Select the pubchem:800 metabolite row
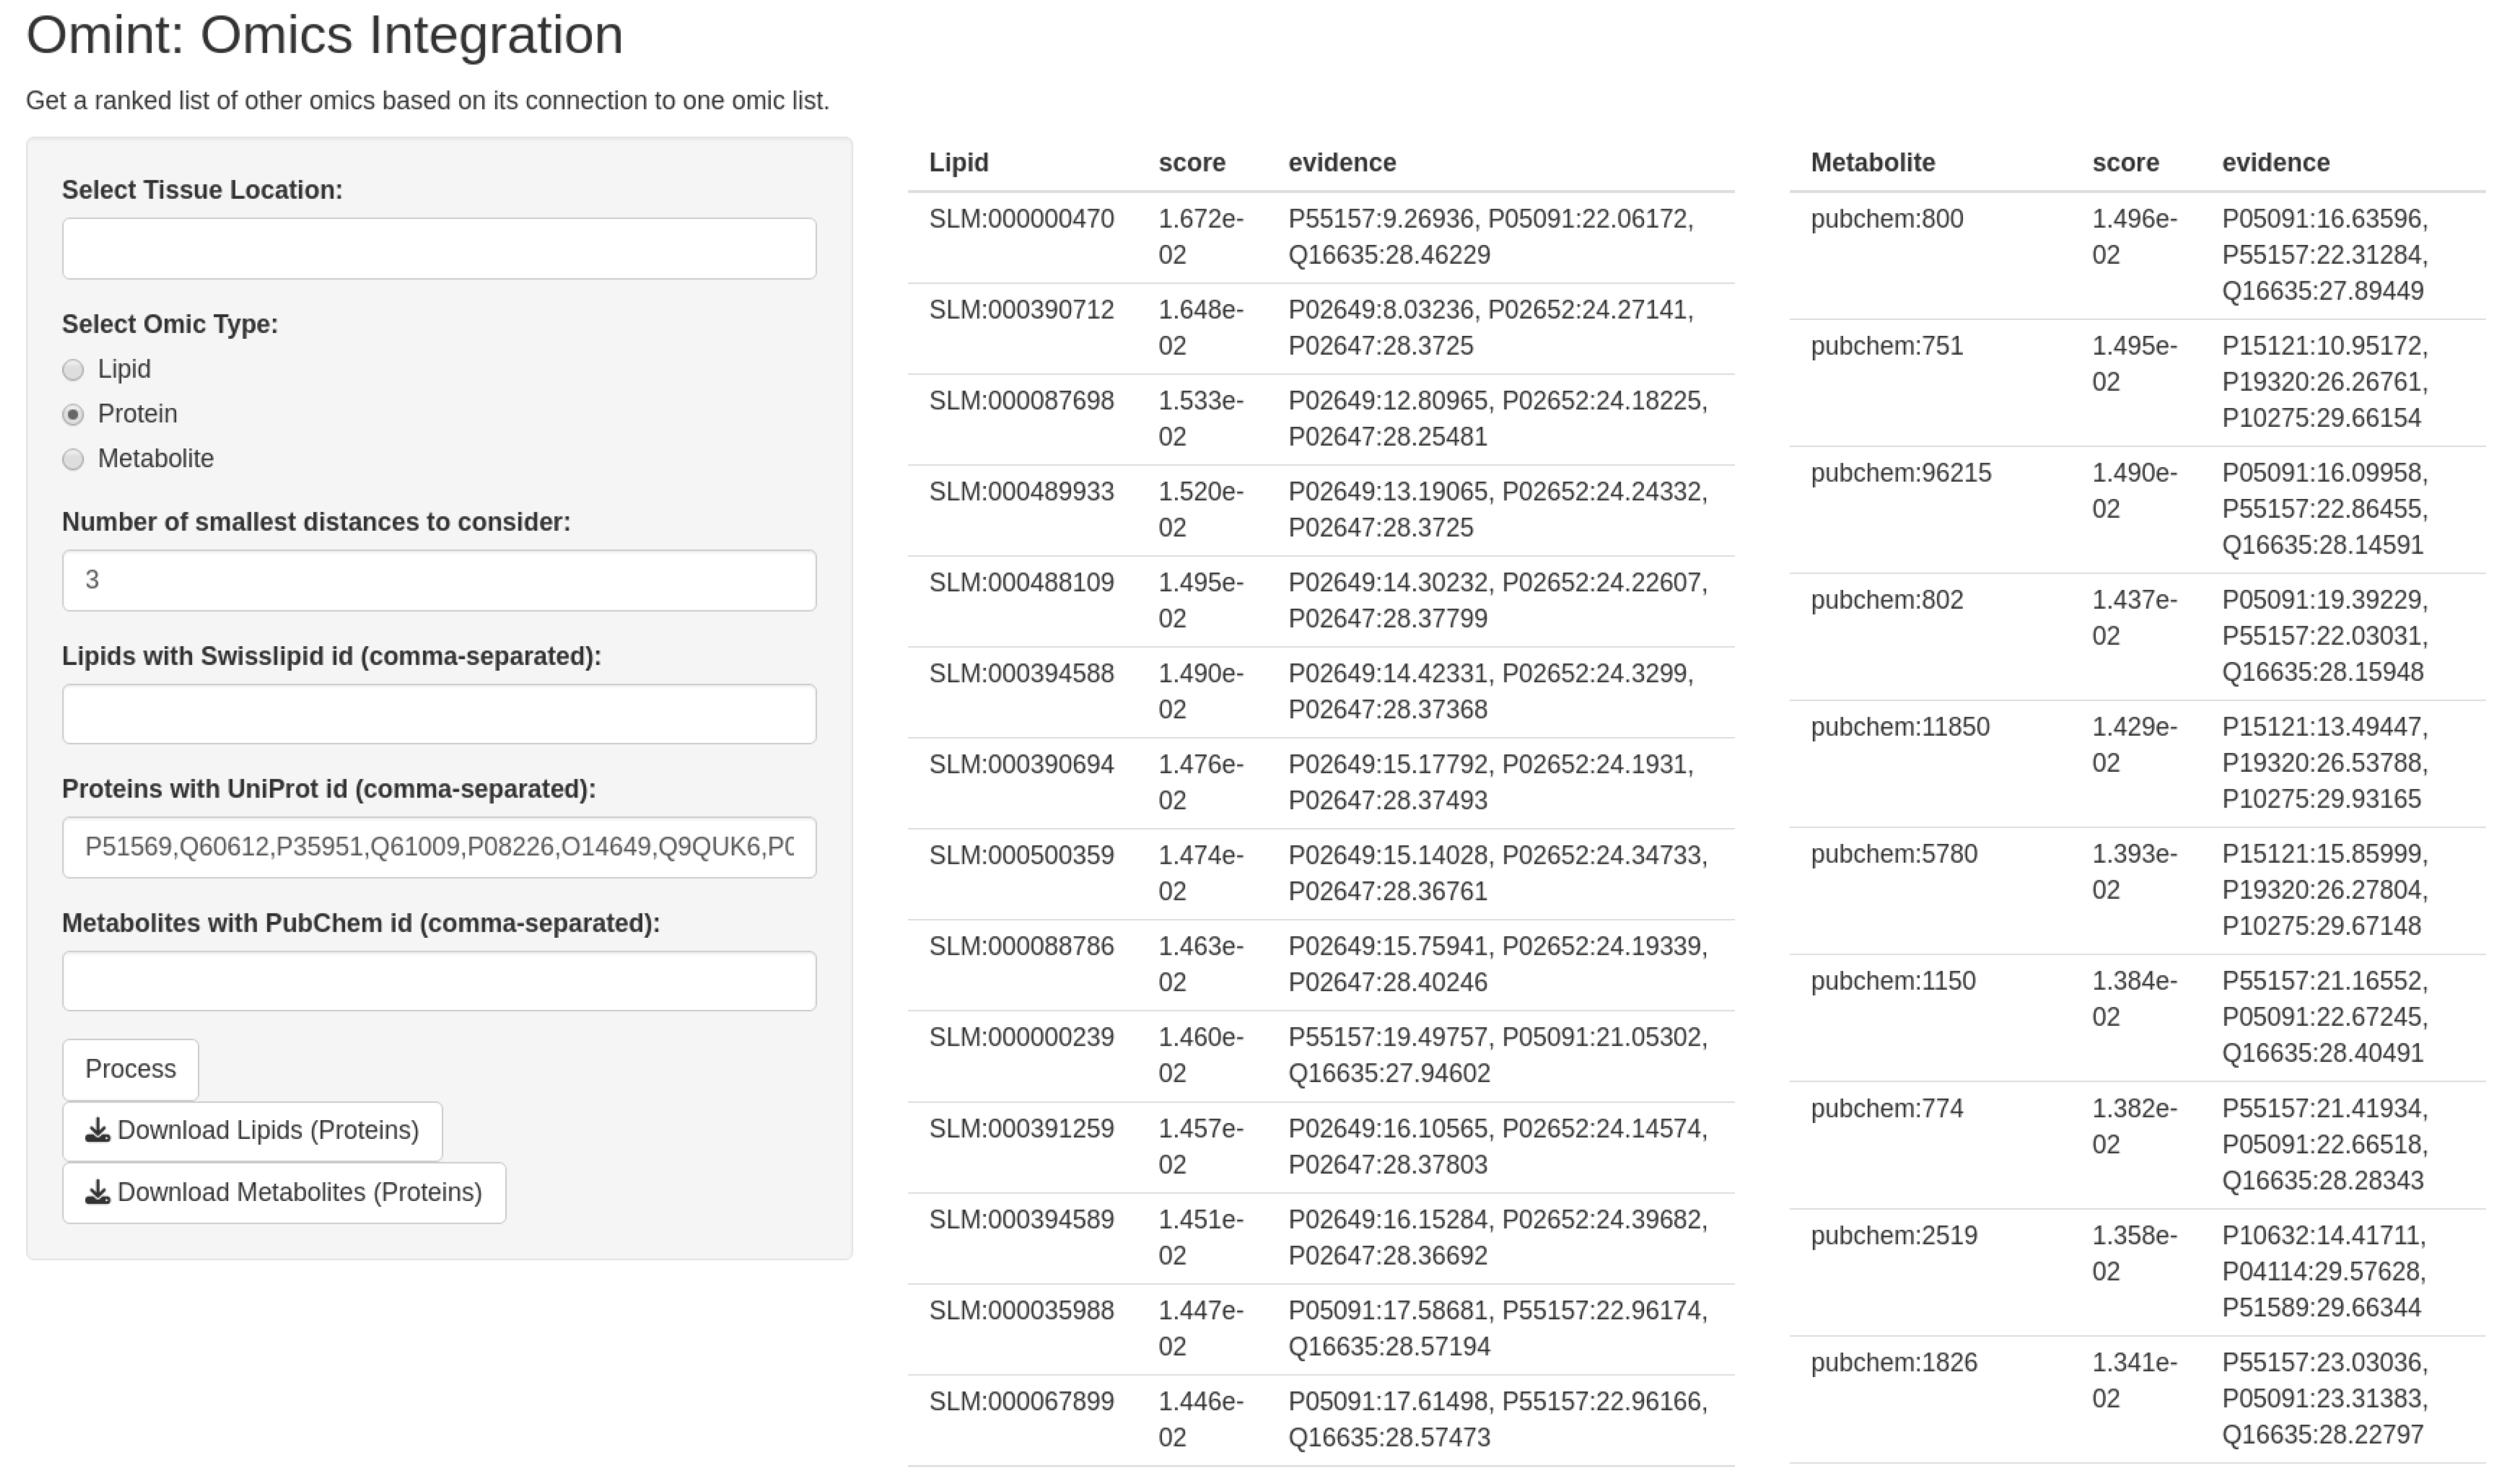2499x1484 pixels. pos(1886,219)
